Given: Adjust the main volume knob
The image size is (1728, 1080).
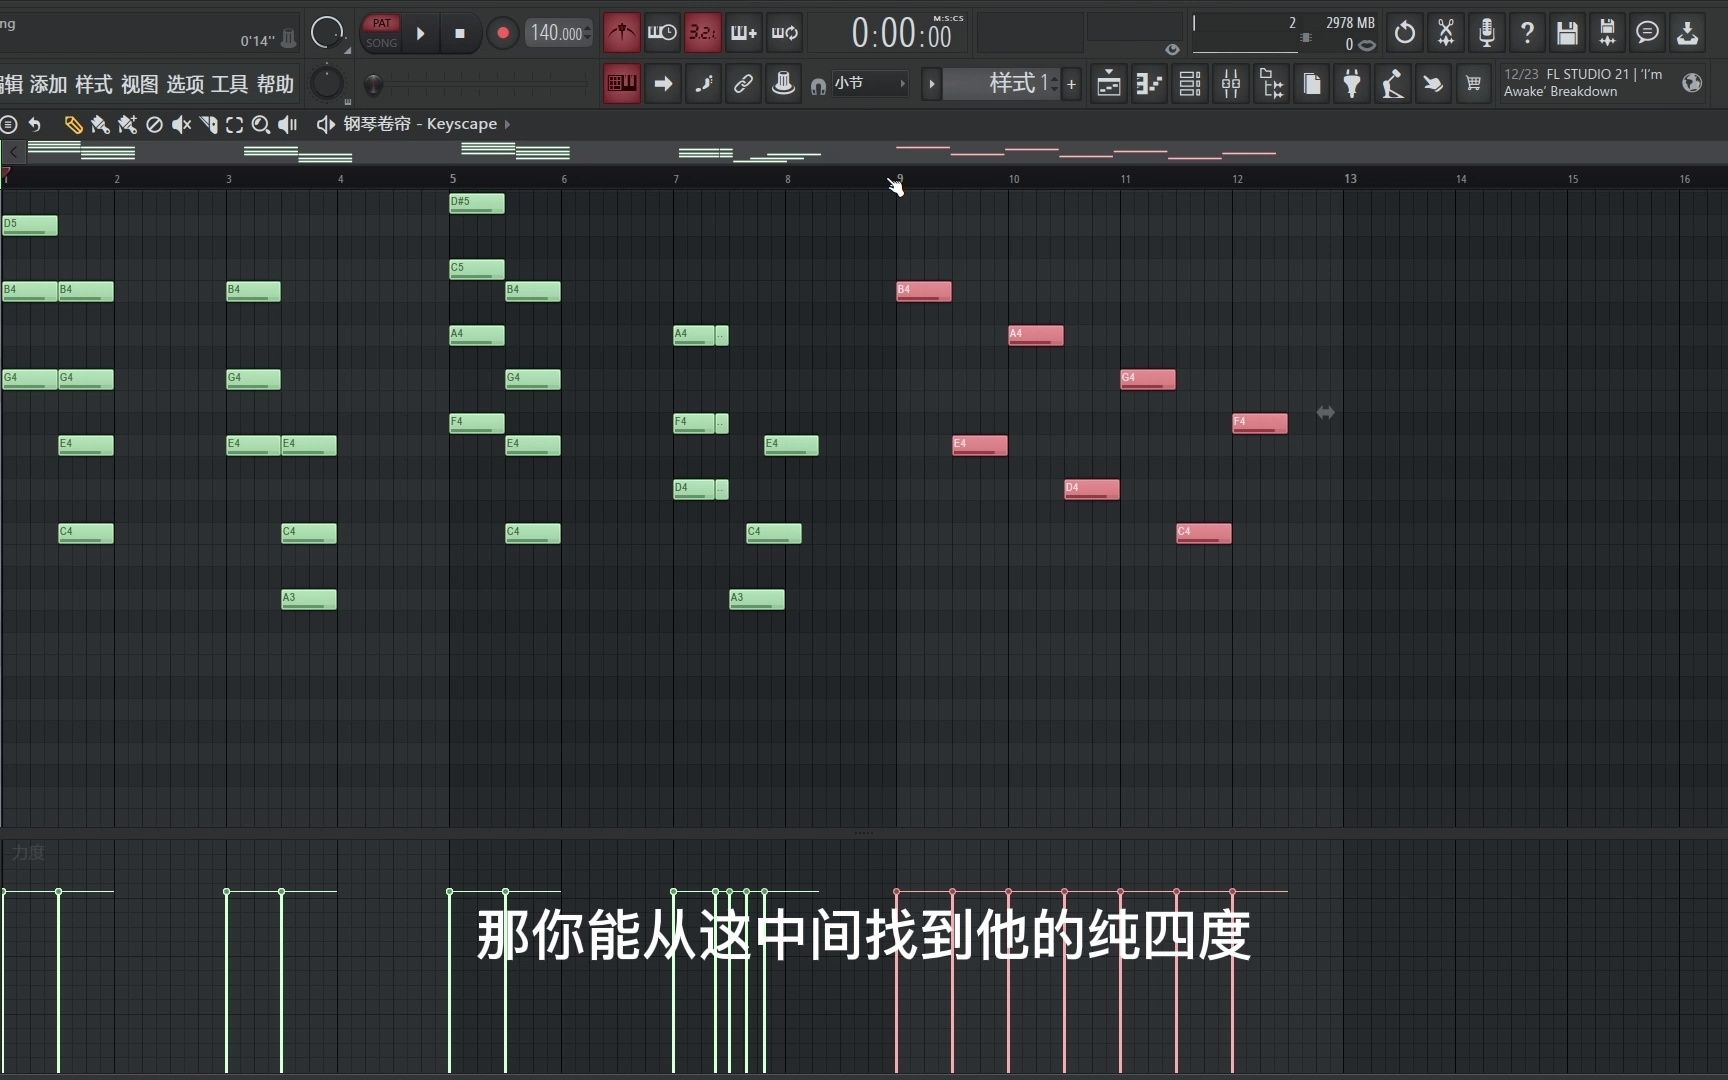Looking at the screenshot, I should coord(327,34).
